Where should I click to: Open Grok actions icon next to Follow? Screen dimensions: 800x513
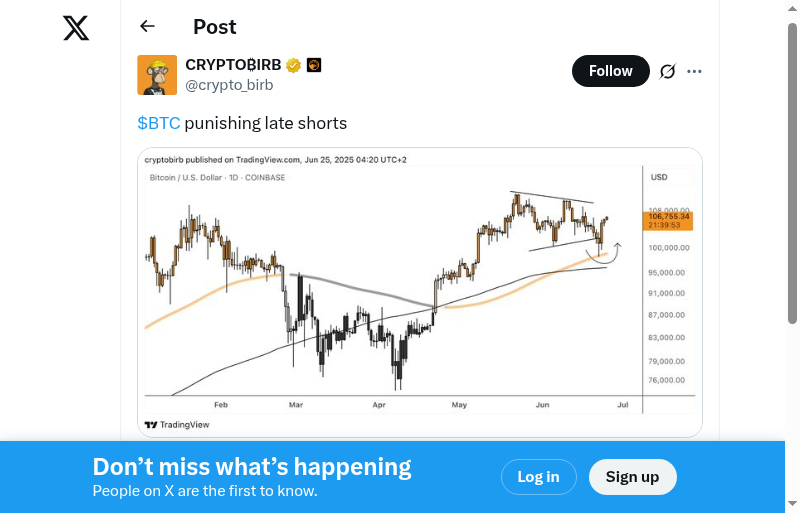pos(667,71)
